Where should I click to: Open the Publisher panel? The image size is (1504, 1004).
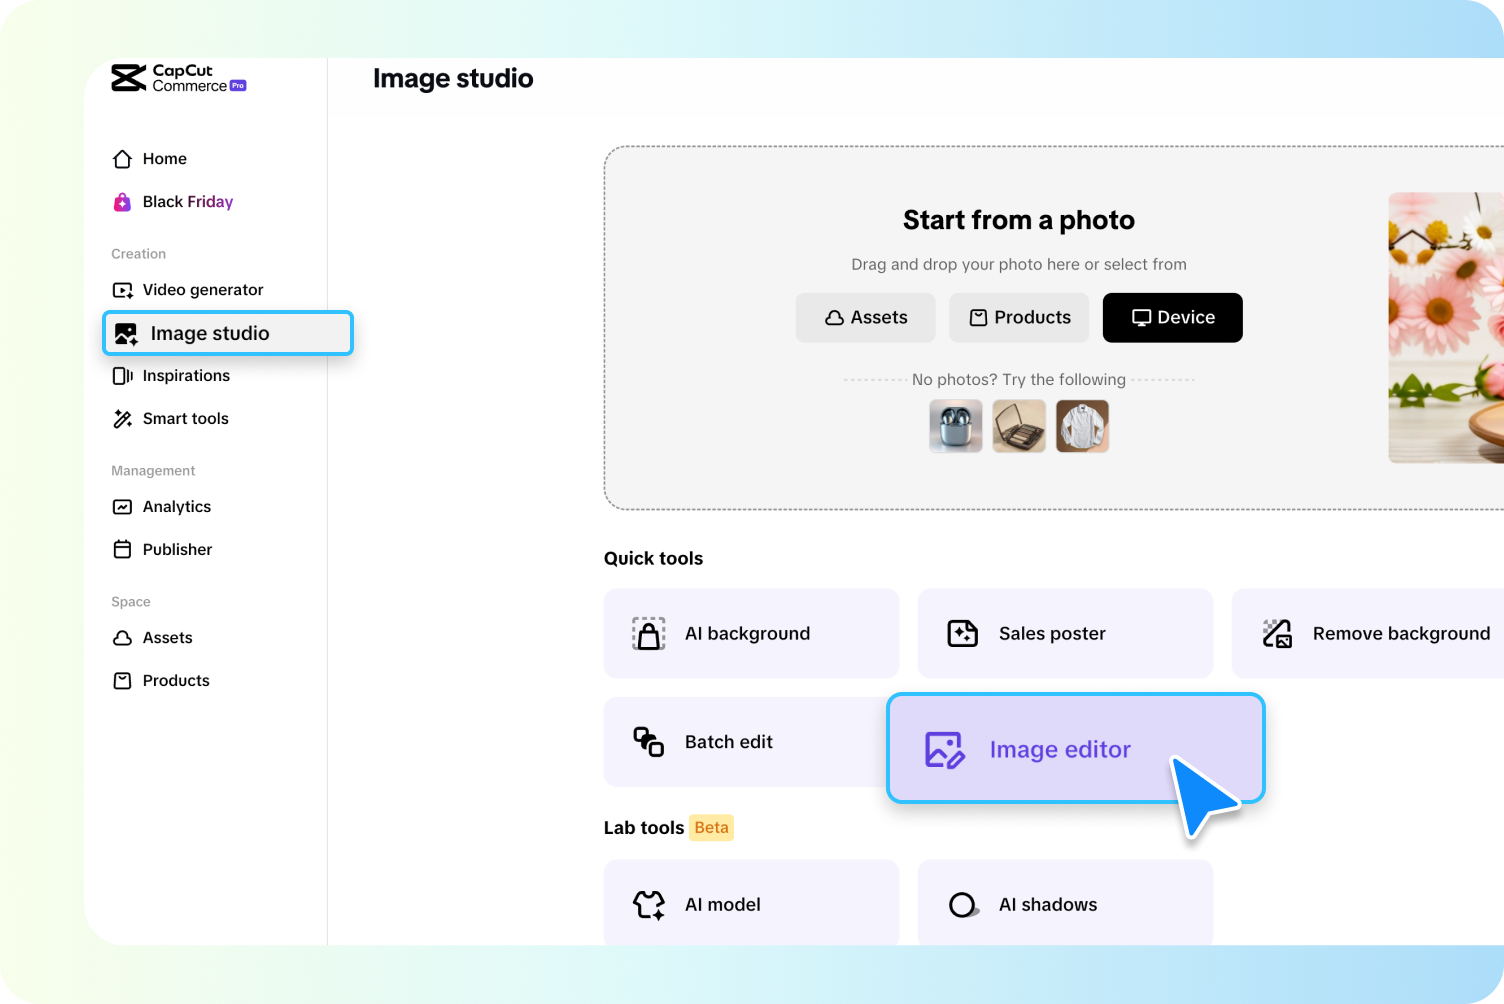pos(177,549)
